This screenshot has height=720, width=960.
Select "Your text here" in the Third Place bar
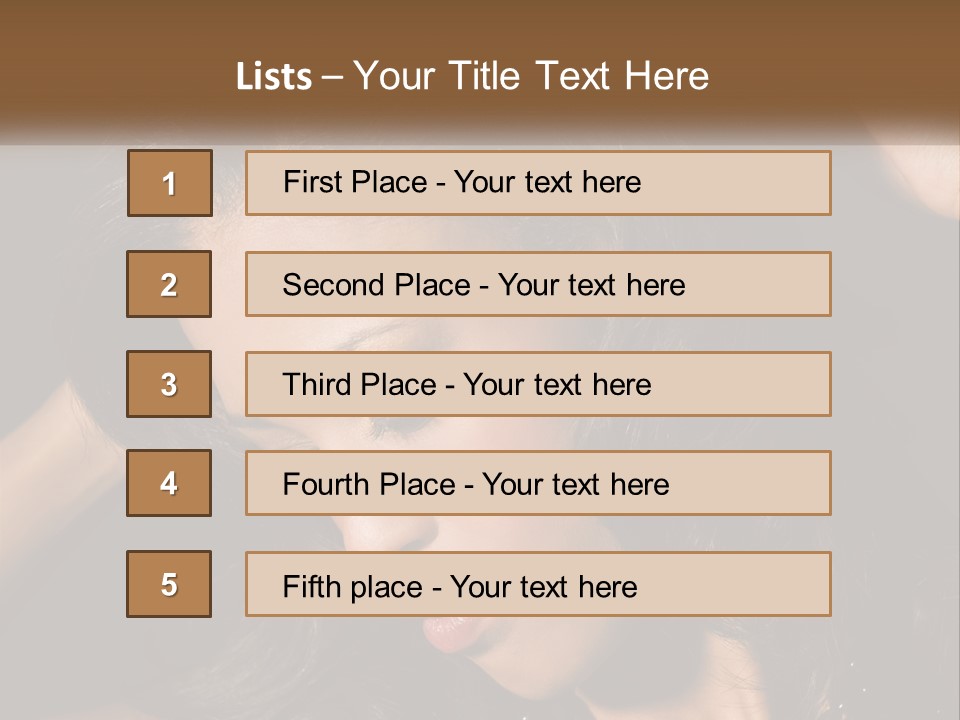(x=557, y=385)
